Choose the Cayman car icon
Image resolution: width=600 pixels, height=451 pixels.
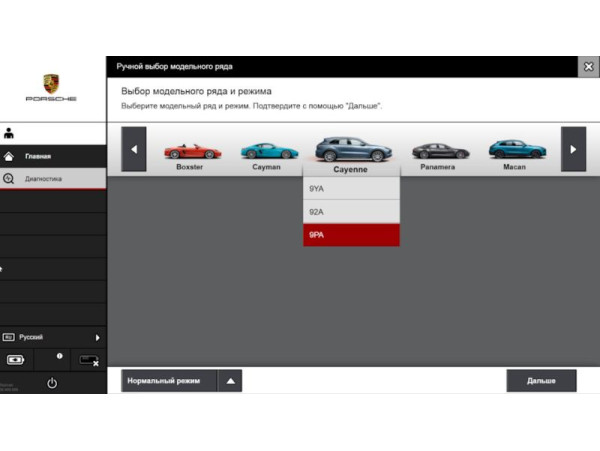click(x=268, y=151)
